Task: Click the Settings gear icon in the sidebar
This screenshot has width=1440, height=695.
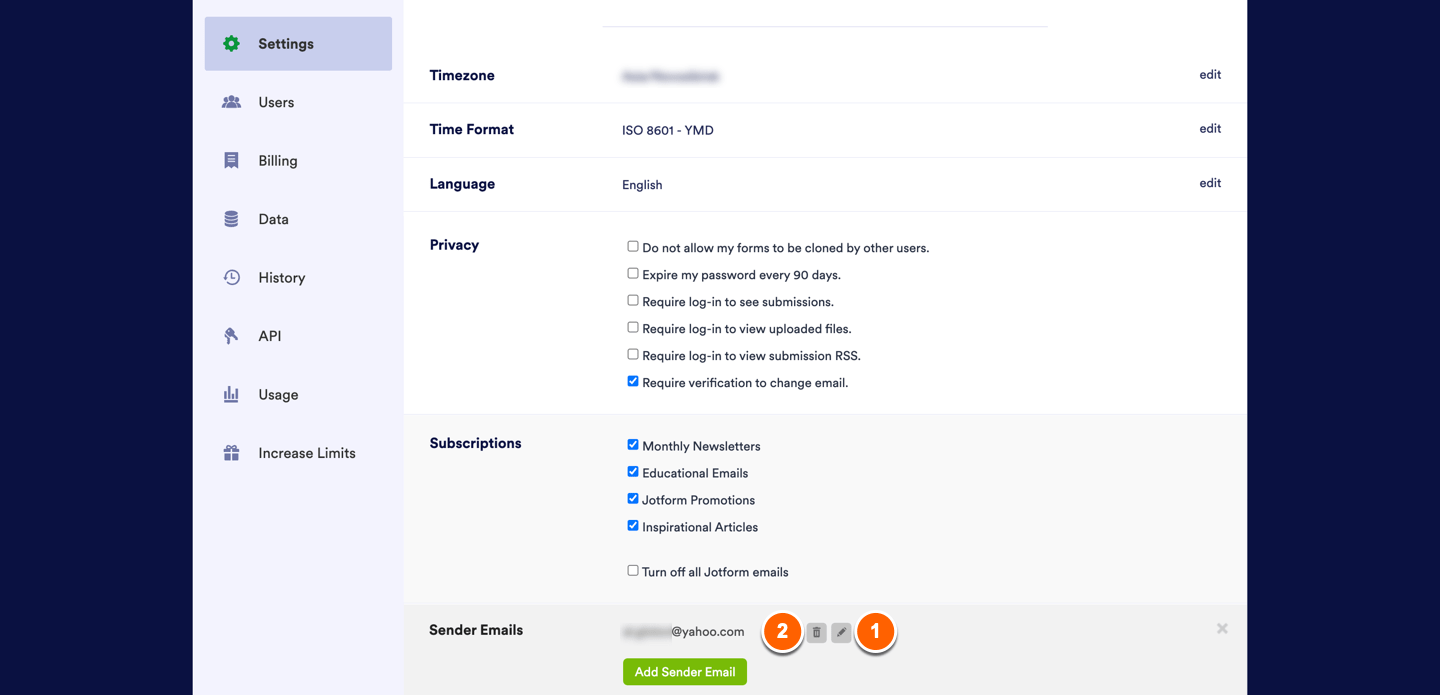Action: point(232,44)
